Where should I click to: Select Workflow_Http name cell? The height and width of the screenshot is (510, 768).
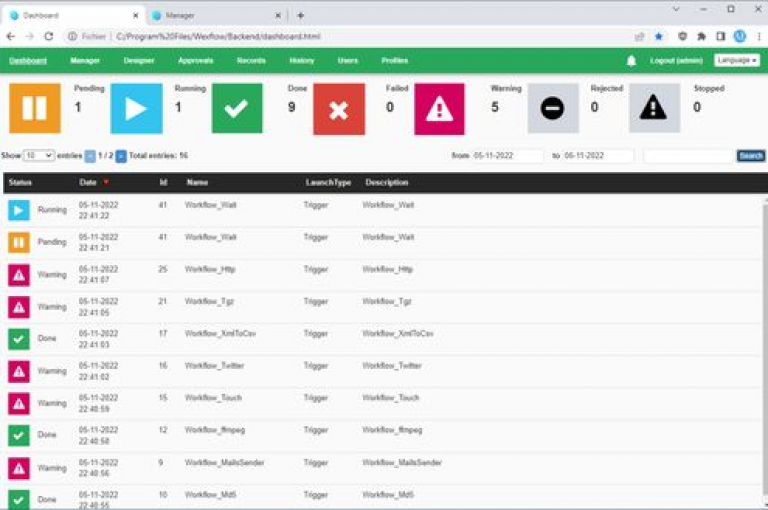click(x=210, y=269)
